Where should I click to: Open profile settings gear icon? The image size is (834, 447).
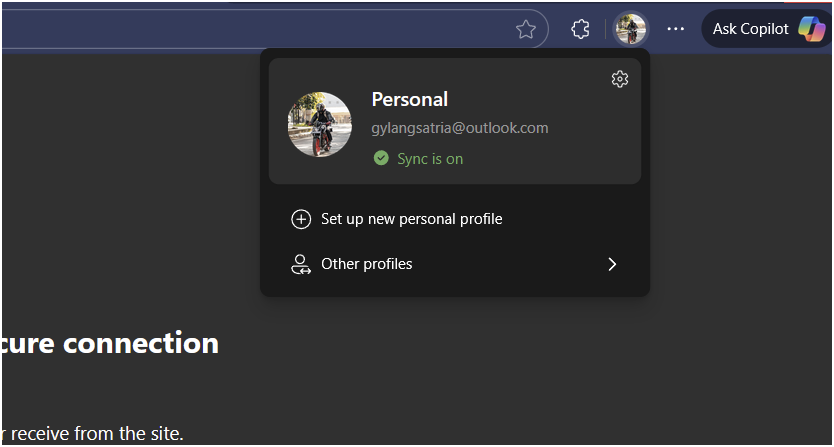pos(620,79)
